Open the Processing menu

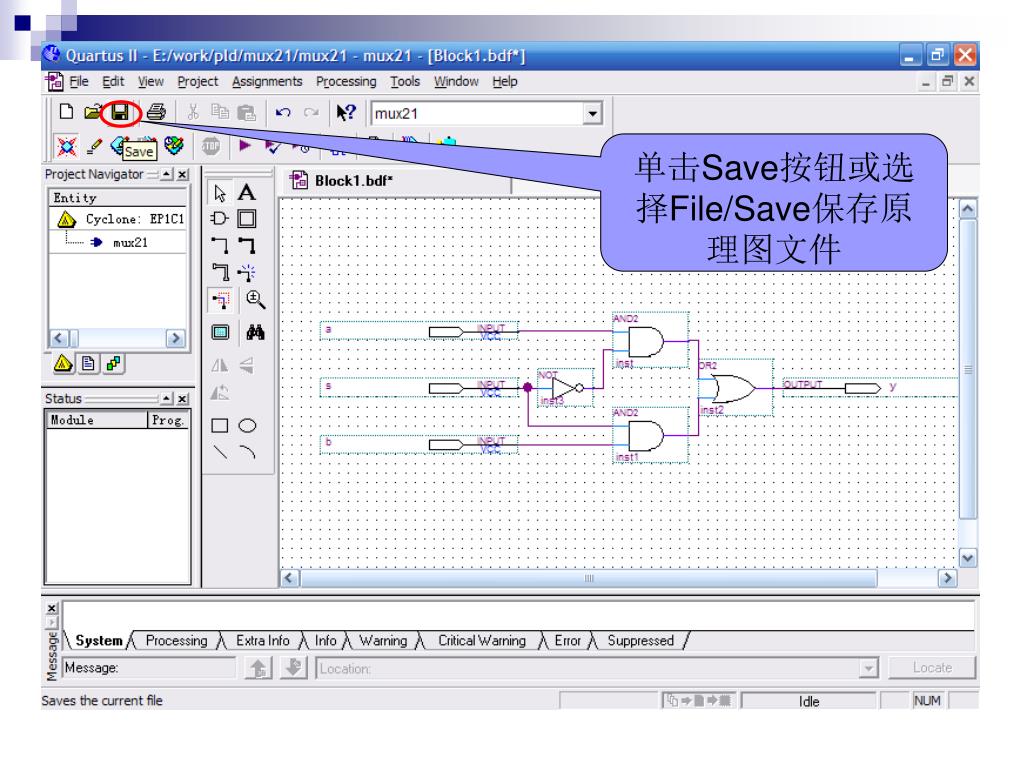(x=346, y=82)
